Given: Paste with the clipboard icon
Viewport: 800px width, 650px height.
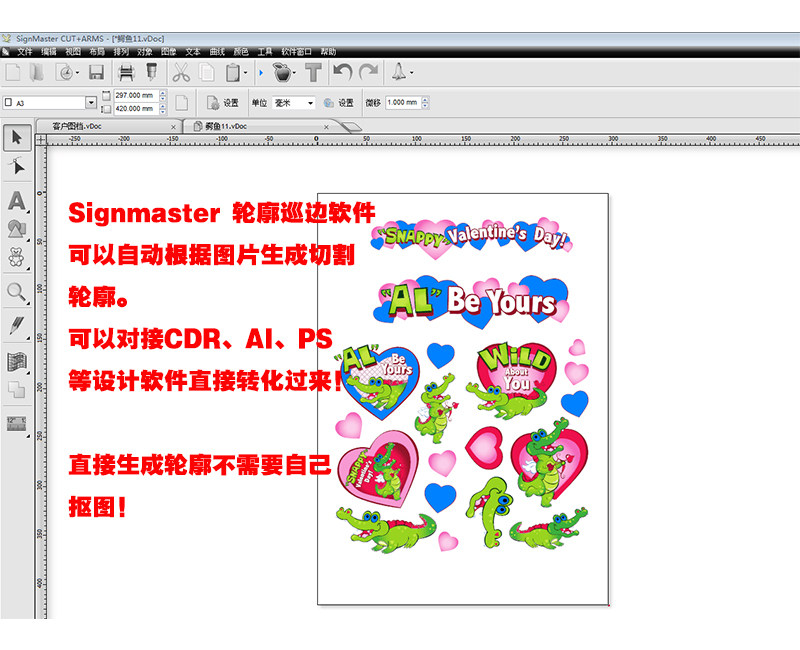Looking at the screenshot, I should 233,73.
